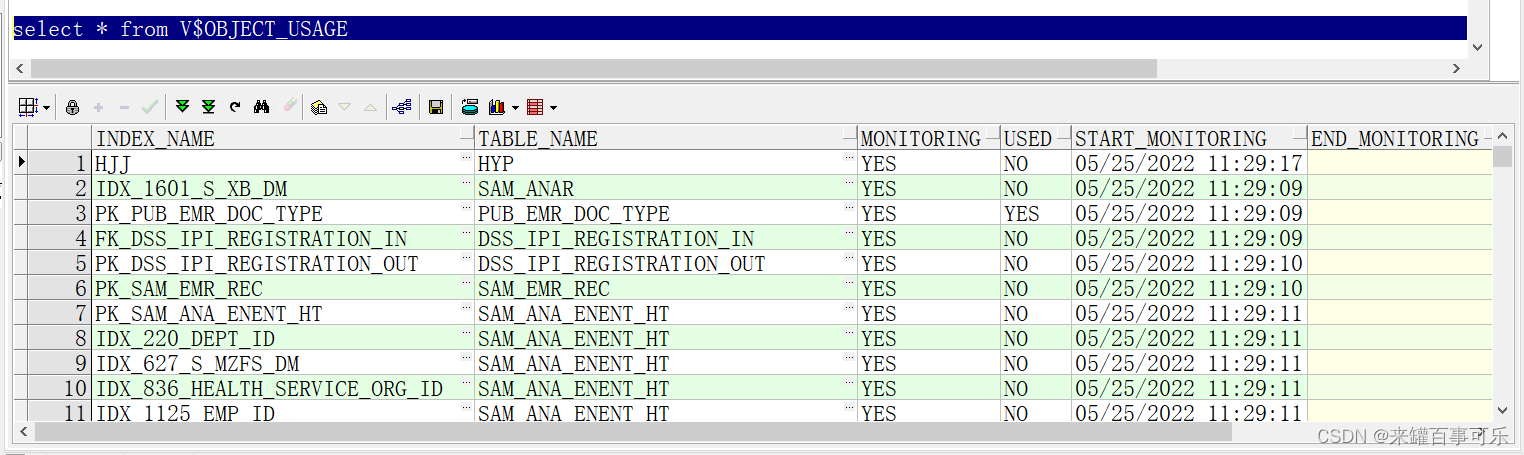Click the Next record down triangle
This screenshot has height=455, width=1524.
(344, 107)
